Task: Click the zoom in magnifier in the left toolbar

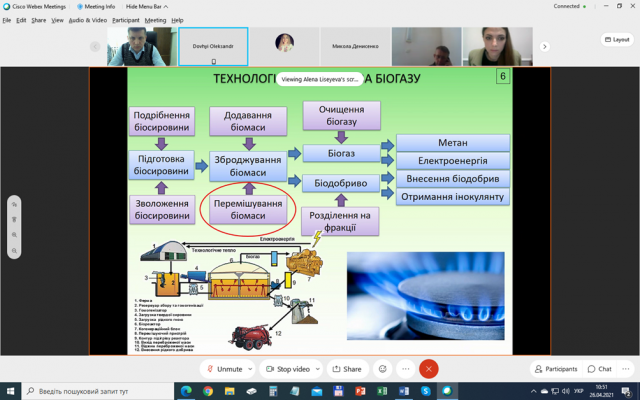Action: pyautogui.click(x=14, y=235)
